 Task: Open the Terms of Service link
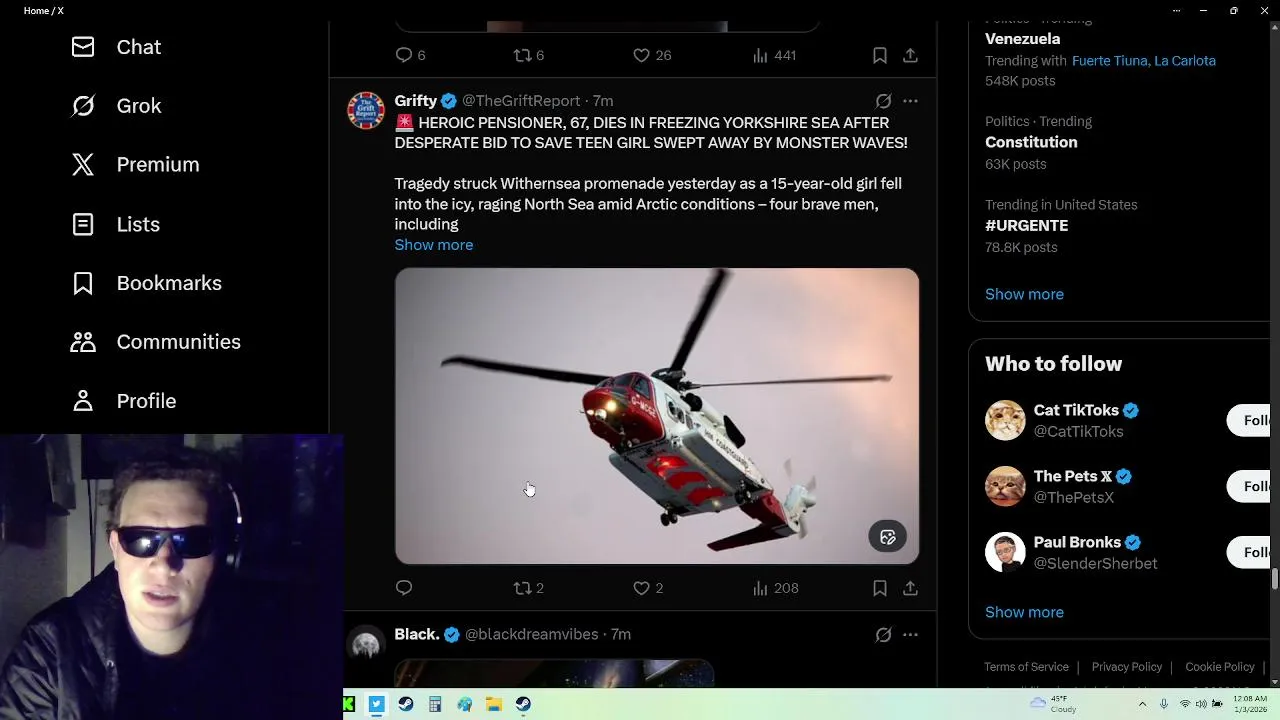coord(1026,667)
